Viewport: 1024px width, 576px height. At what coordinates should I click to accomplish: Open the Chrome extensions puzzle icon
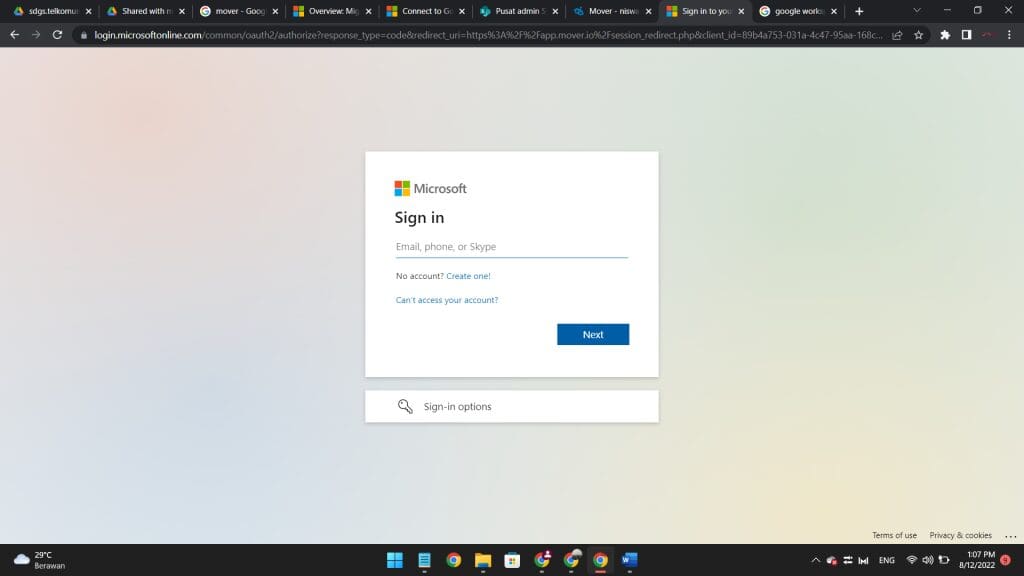(x=945, y=35)
